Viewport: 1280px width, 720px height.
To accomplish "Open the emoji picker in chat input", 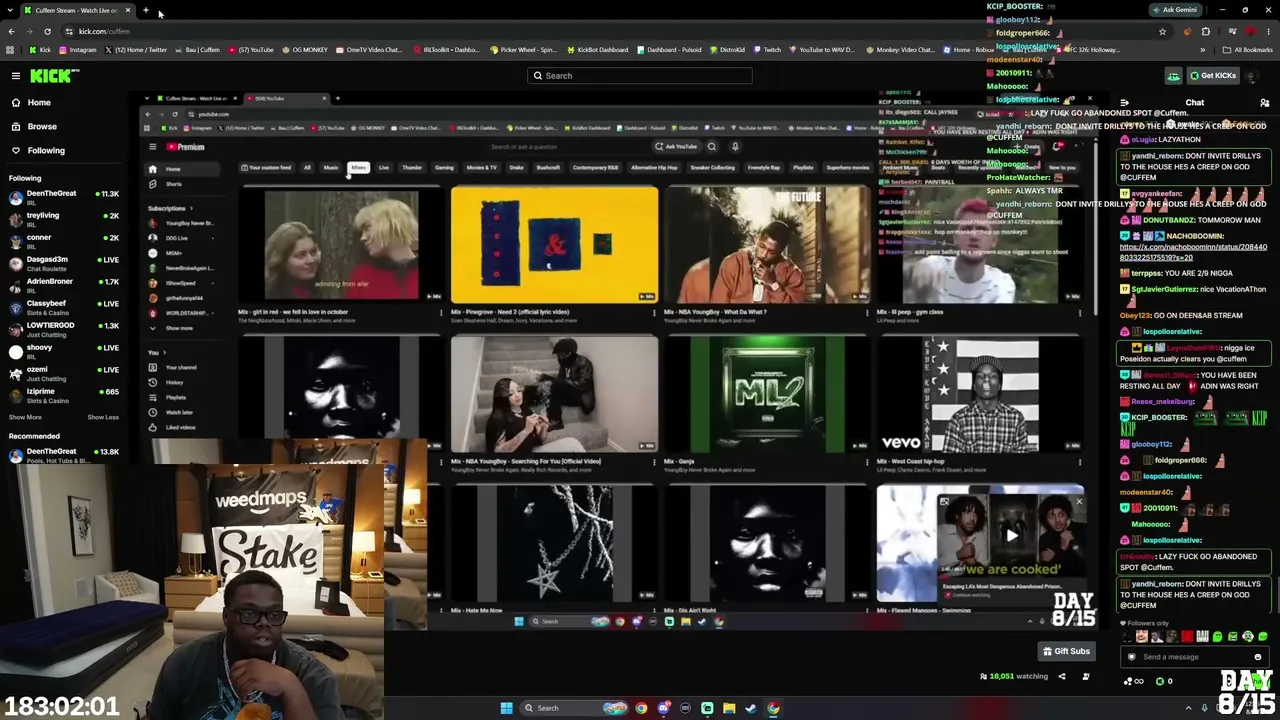I will tap(1258, 657).
